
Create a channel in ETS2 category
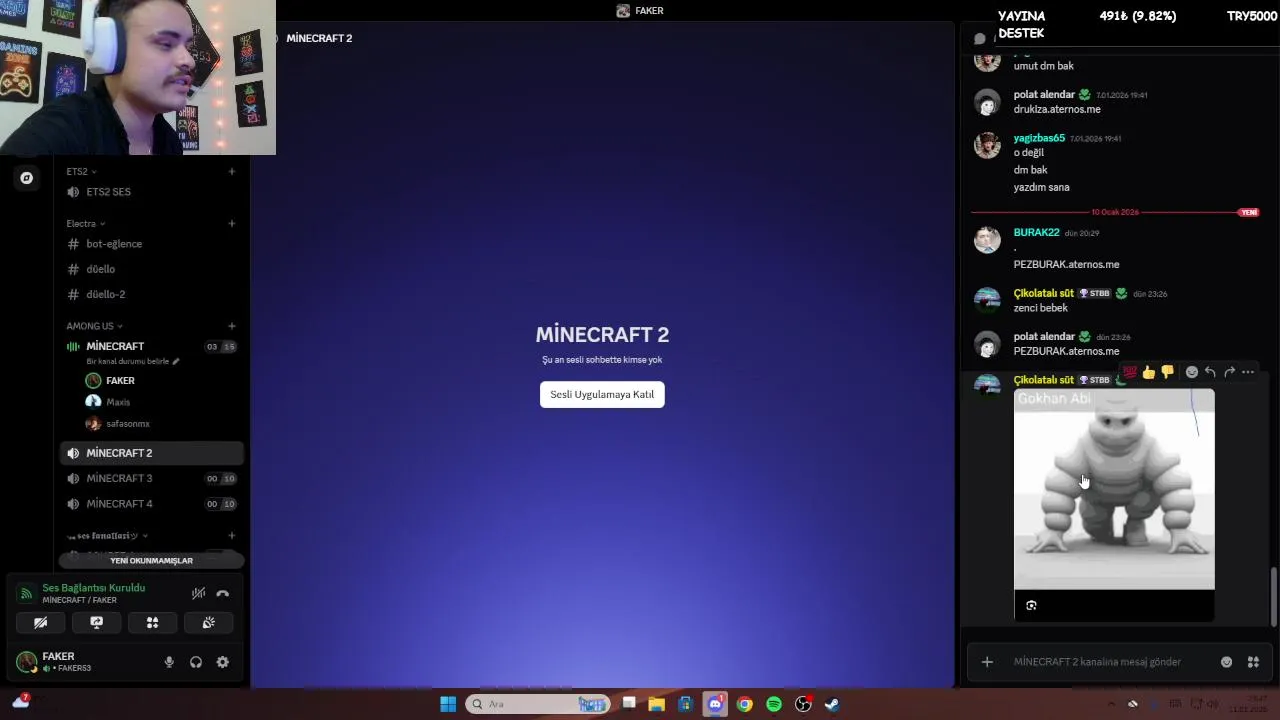pyautogui.click(x=232, y=171)
